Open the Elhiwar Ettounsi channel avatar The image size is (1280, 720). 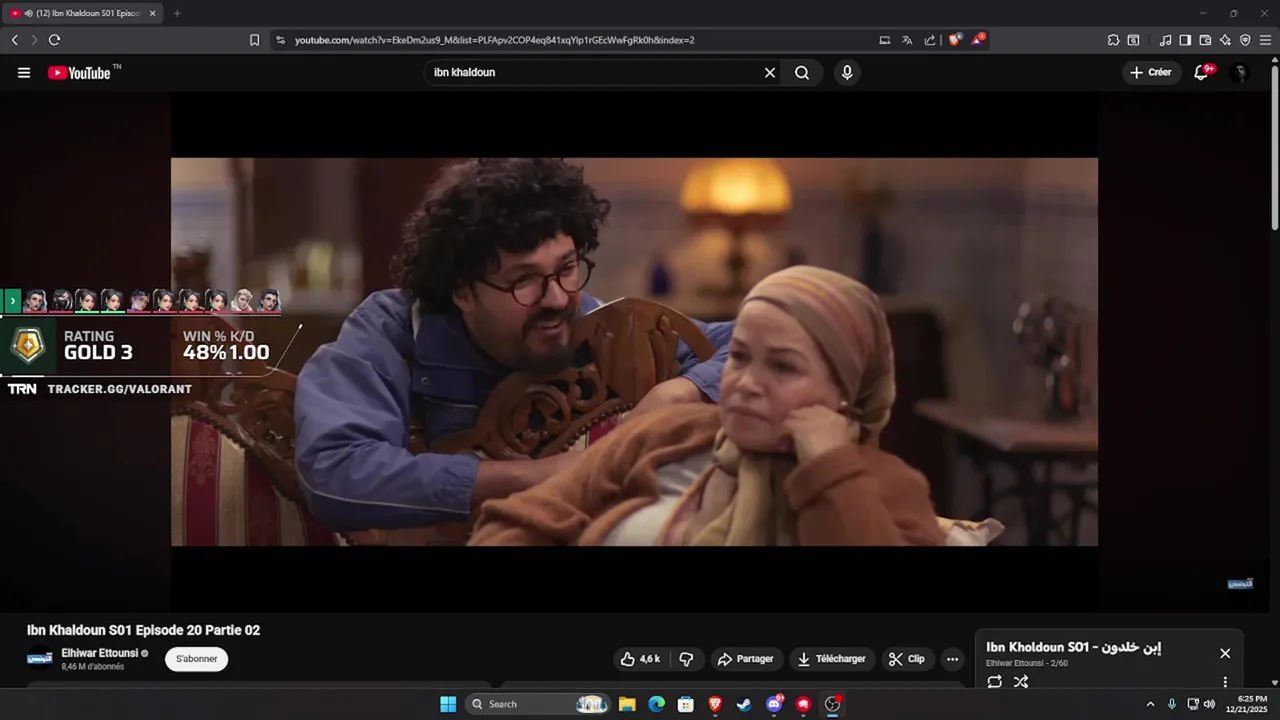click(40, 659)
